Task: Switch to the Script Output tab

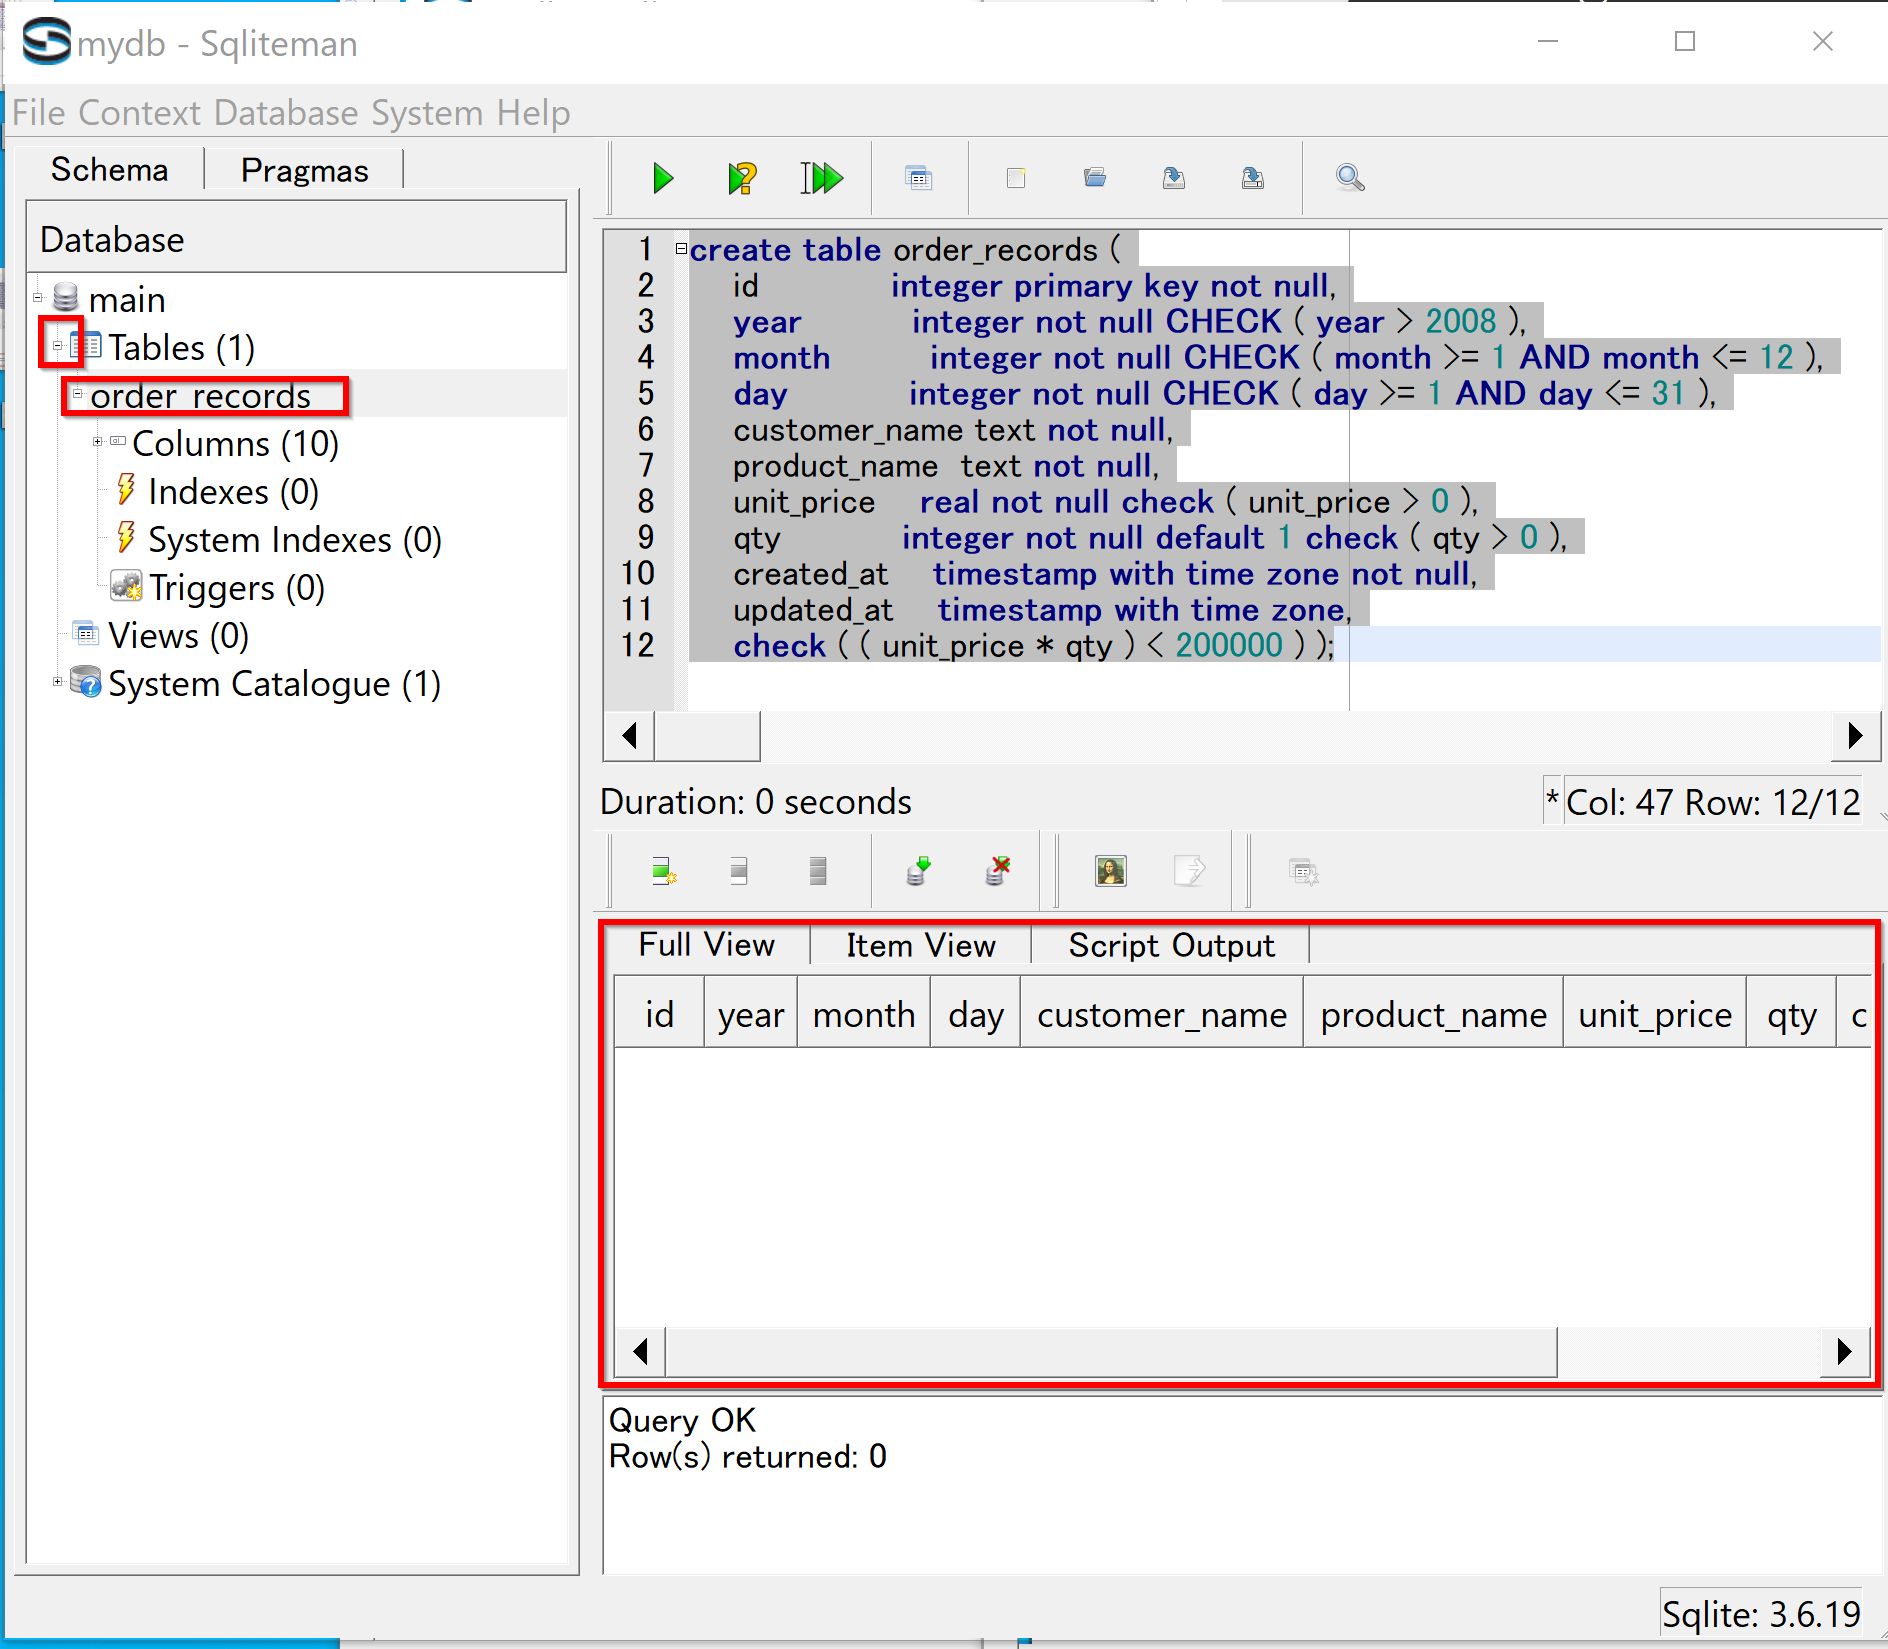Action: [1171, 945]
